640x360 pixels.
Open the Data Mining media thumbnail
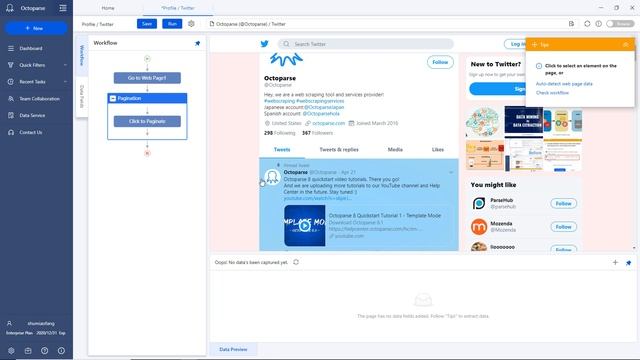coord(523,120)
